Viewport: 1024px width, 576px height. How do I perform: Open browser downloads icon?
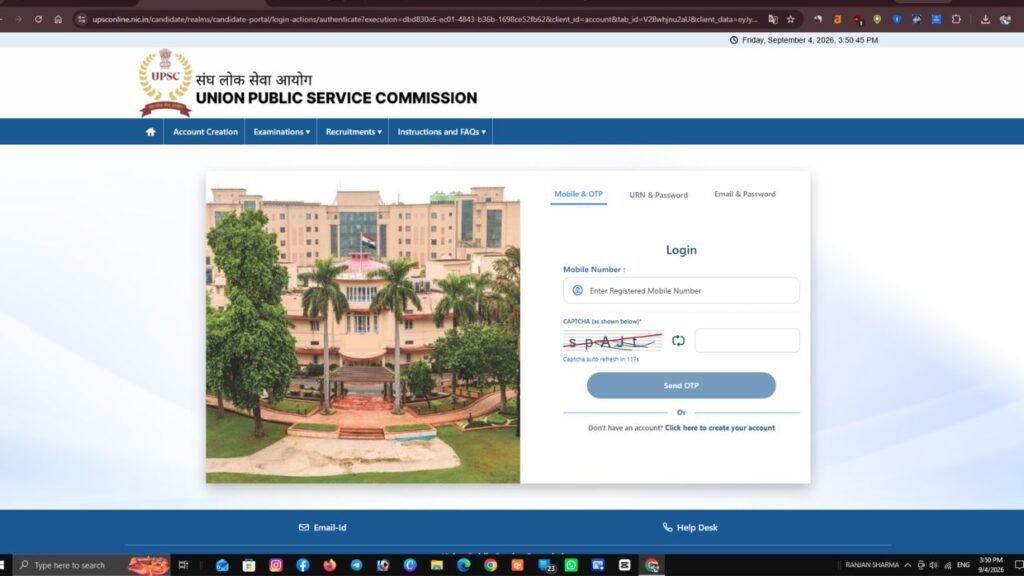coord(985,20)
